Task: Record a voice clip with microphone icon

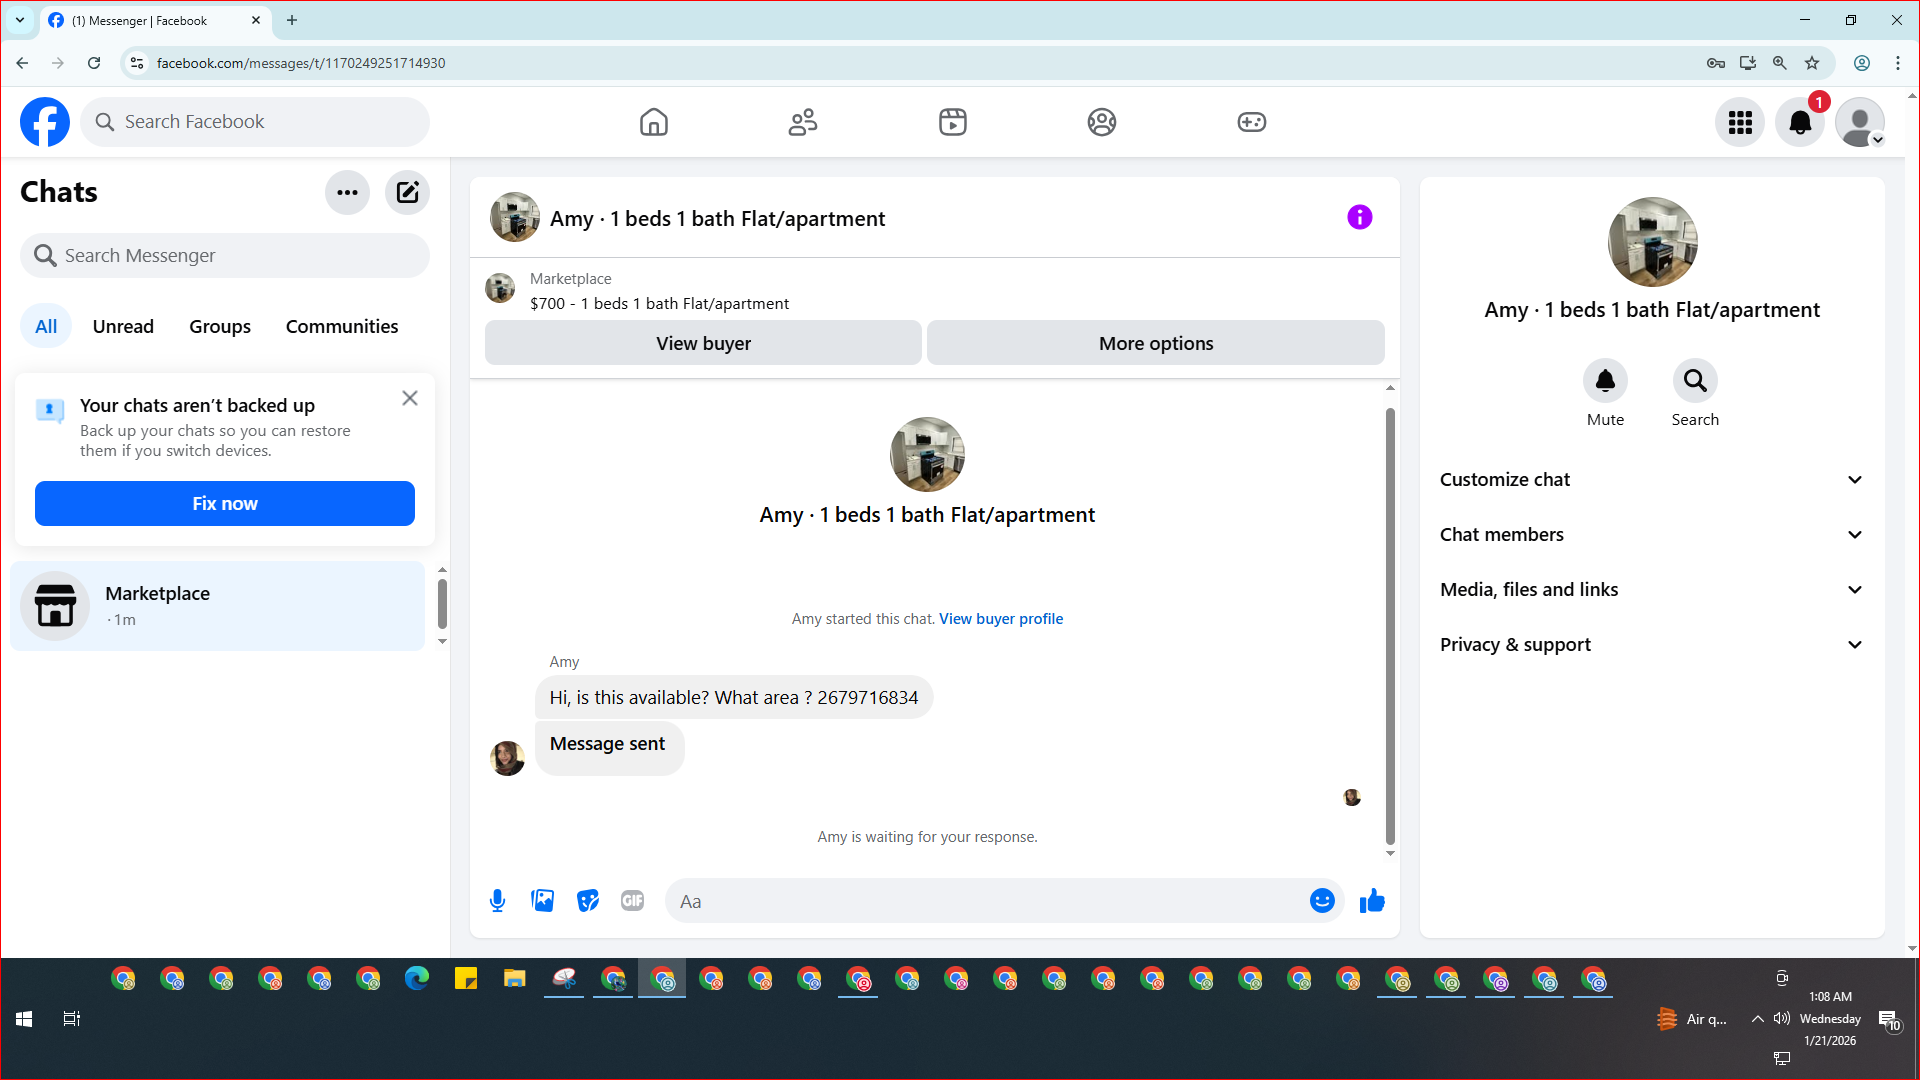Action: (497, 901)
